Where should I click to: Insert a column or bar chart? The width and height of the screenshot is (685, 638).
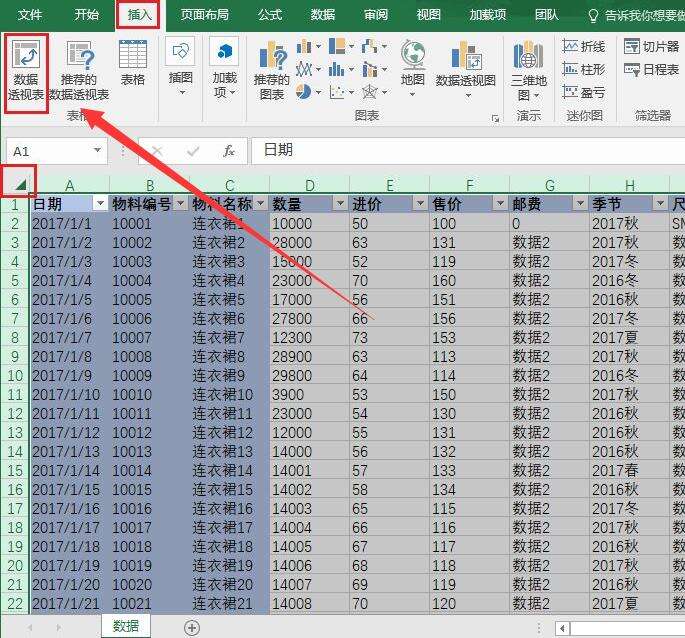[308, 46]
